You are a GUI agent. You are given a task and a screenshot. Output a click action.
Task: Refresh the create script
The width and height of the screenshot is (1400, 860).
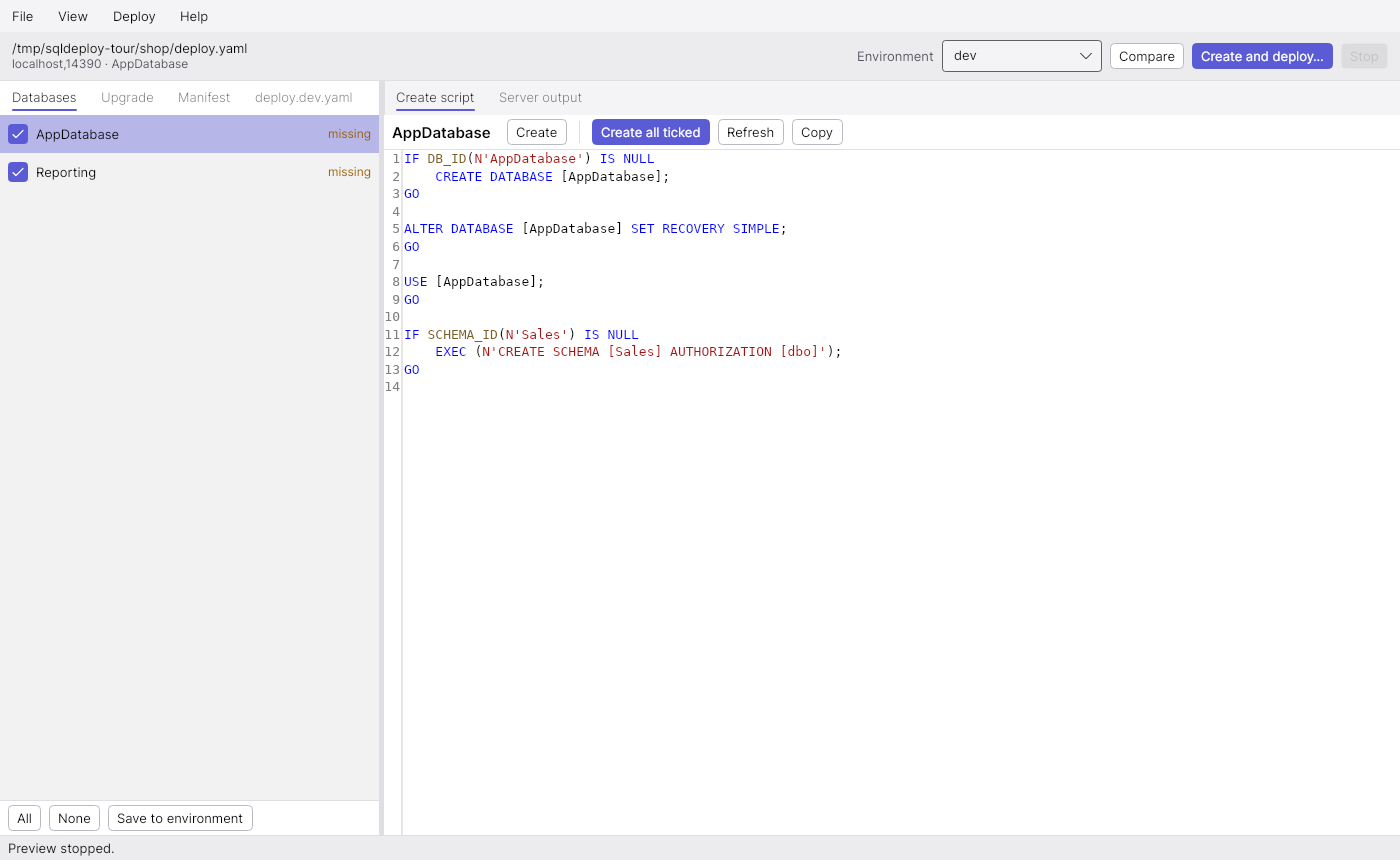click(x=751, y=132)
